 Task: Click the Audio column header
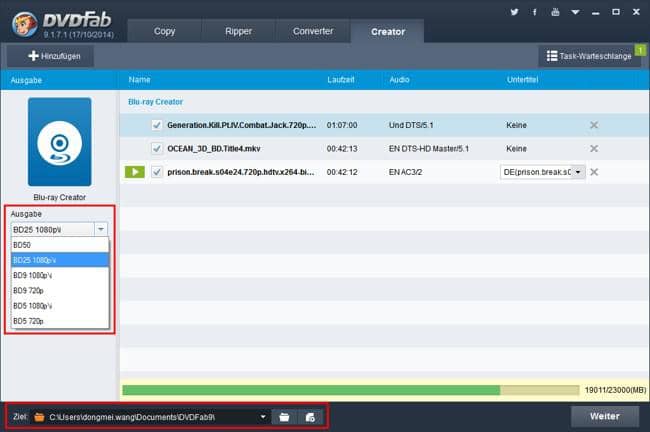399,80
